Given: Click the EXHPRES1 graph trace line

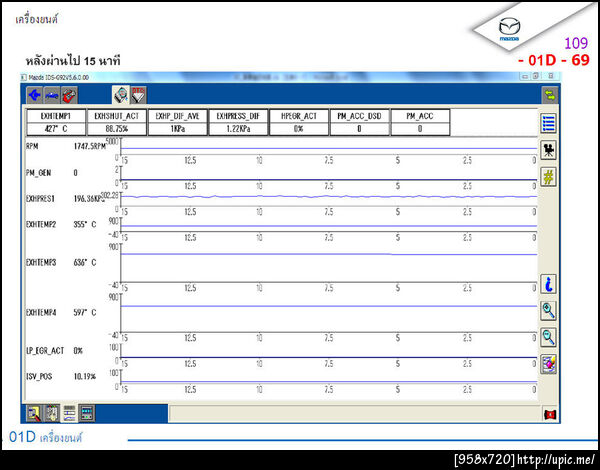Looking at the screenshot, I should 329,197.
